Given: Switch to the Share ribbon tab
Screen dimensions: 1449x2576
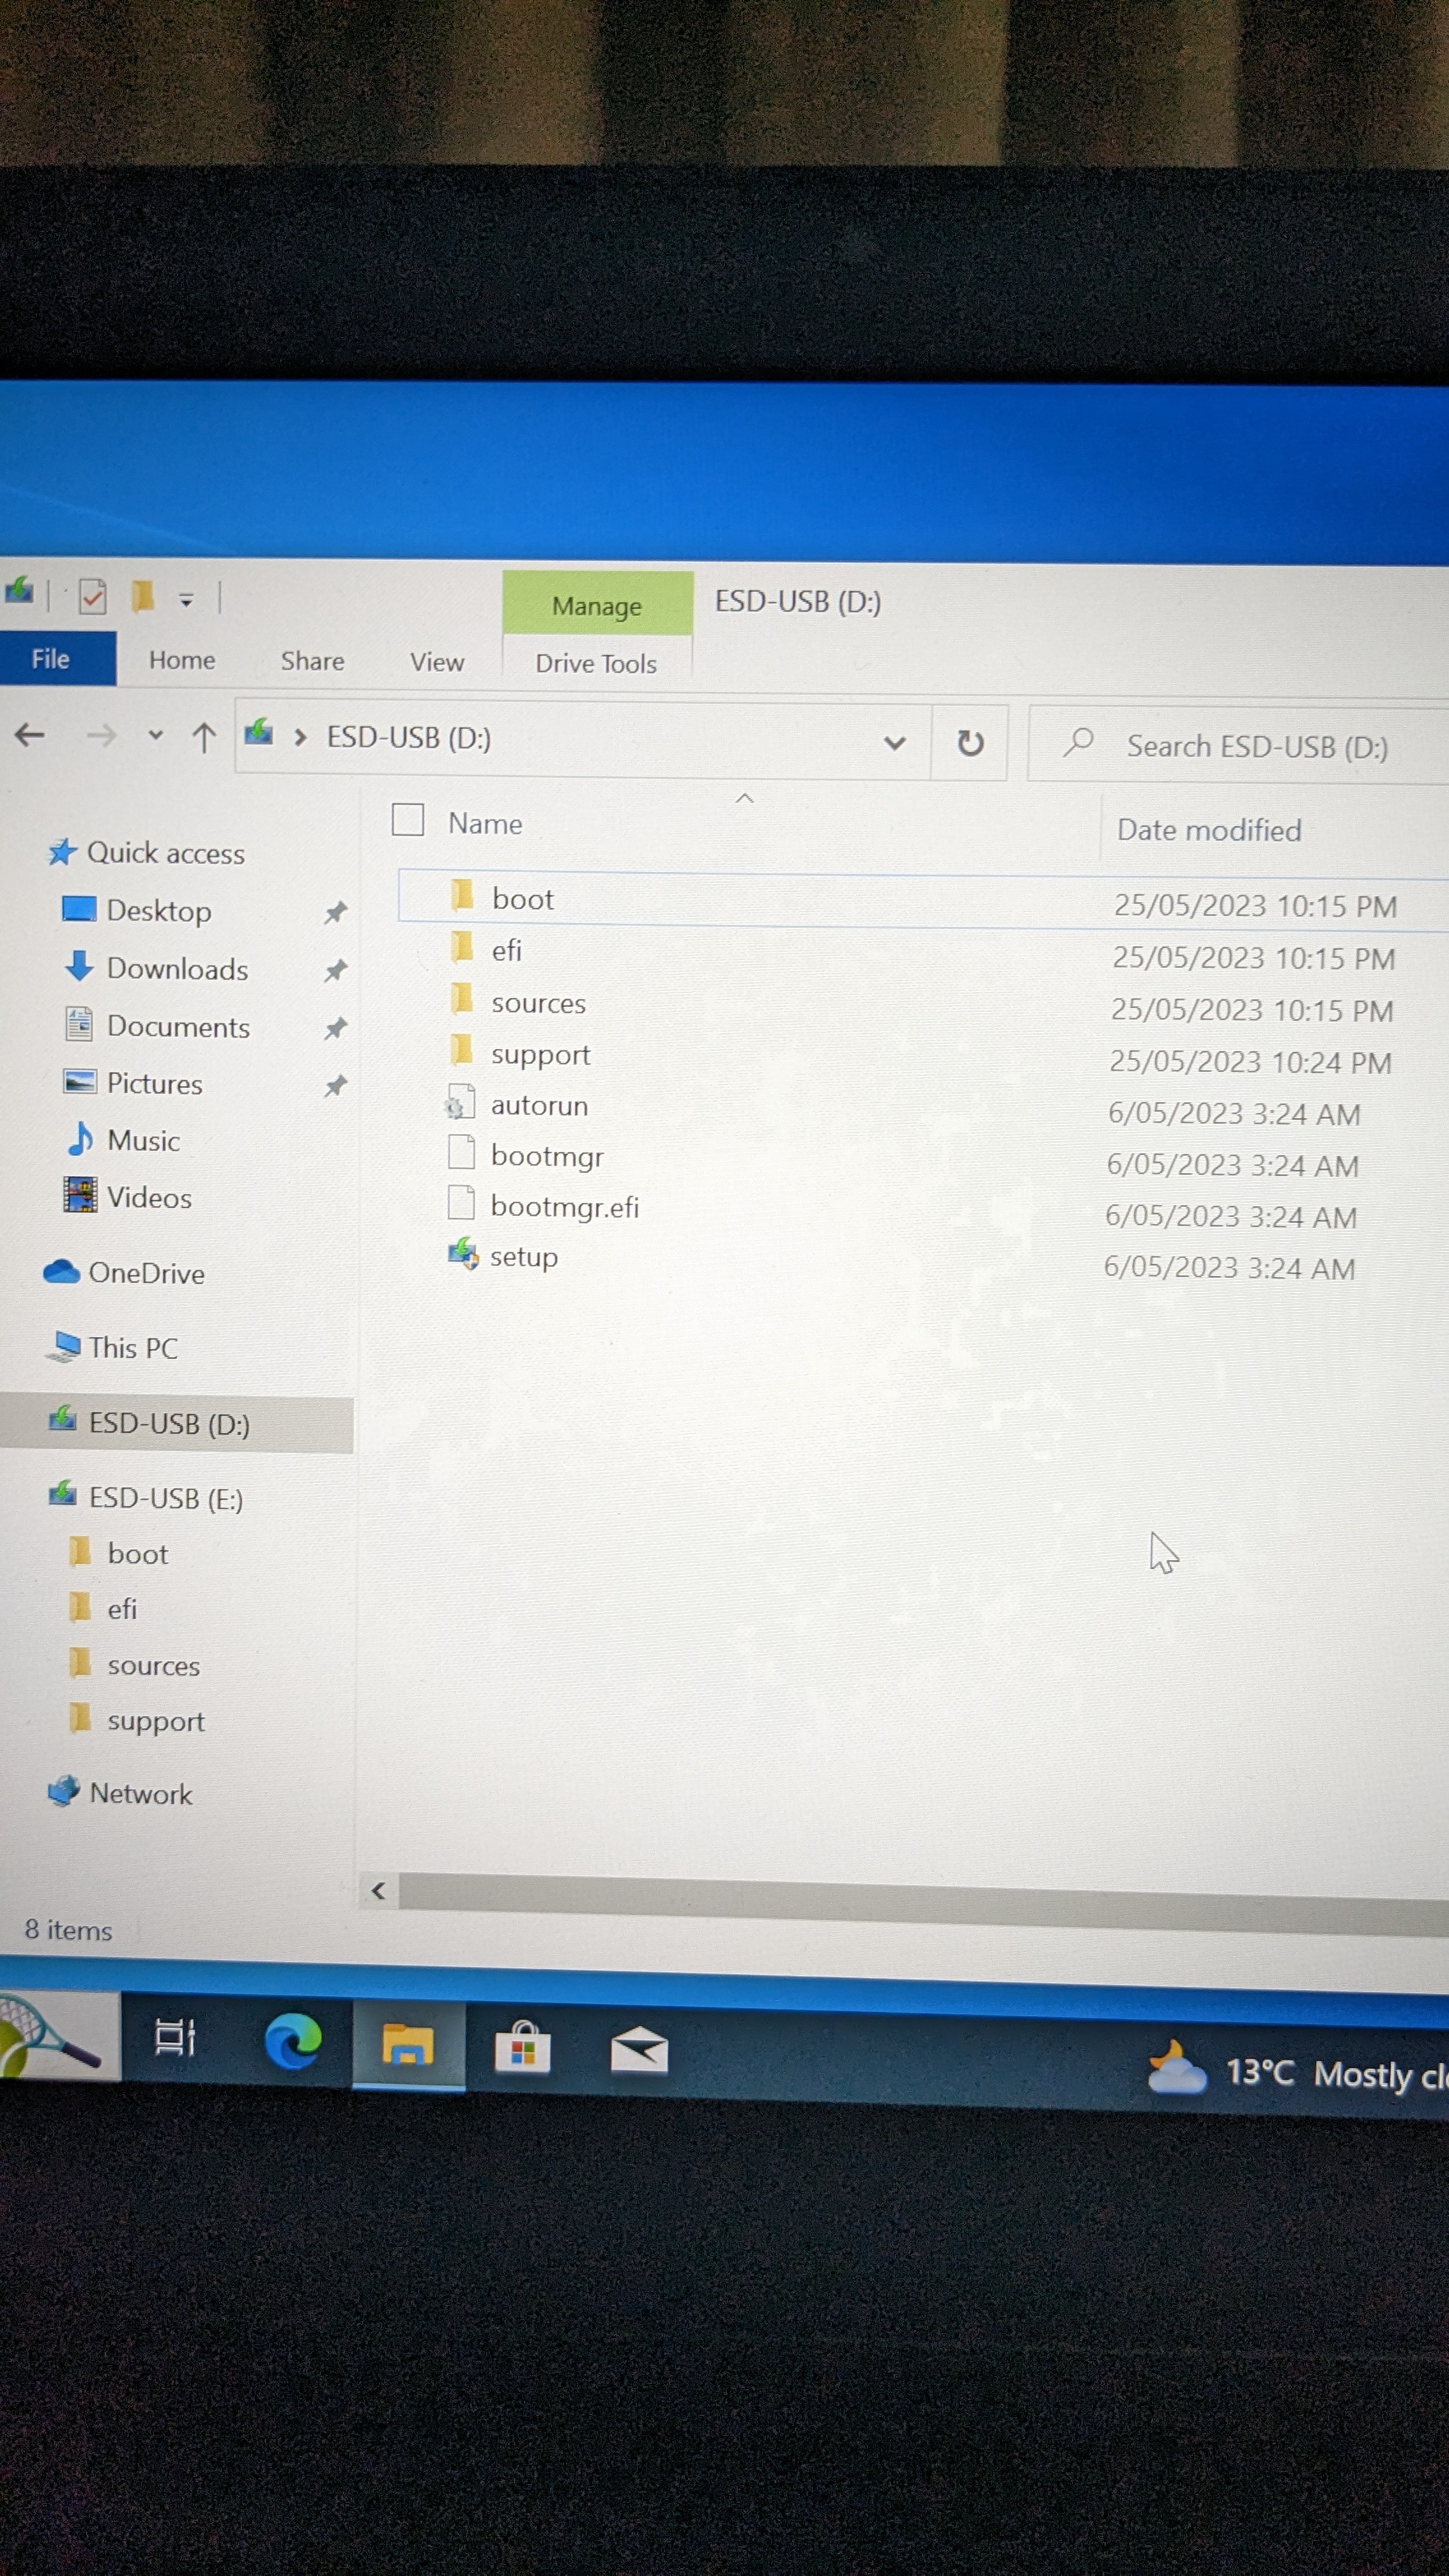Looking at the screenshot, I should click(312, 661).
